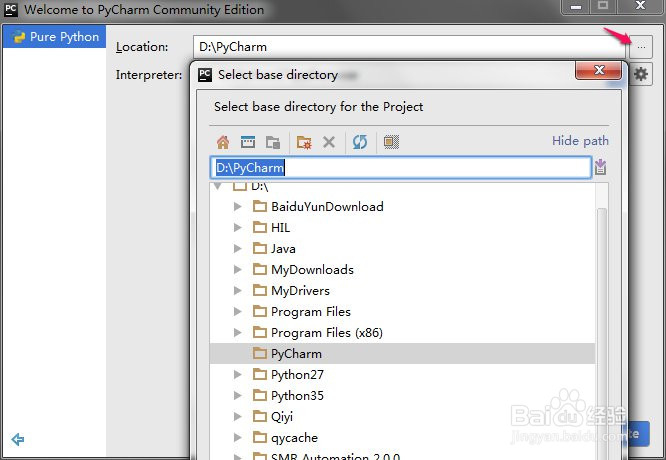Screen dimensions: 666x460
Task: Click the Desktop directory toolbar icon
Action: [248, 142]
